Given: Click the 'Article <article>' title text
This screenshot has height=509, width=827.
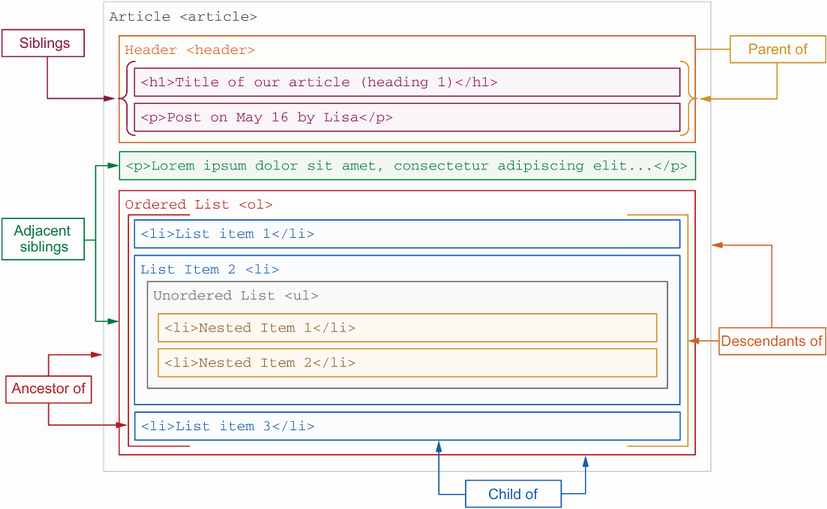Looking at the screenshot, I should click(x=183, y=16).
